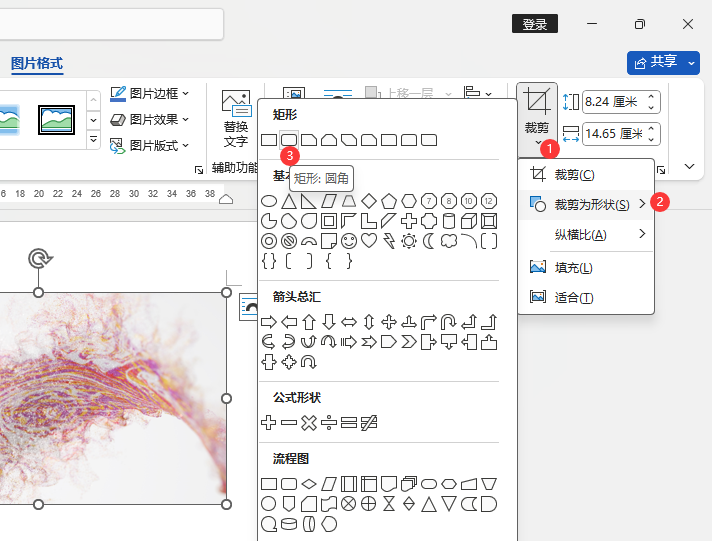712x541 pixels.
Task: Pick the up arrow in 箭头总汇
Action: [309, 323]
